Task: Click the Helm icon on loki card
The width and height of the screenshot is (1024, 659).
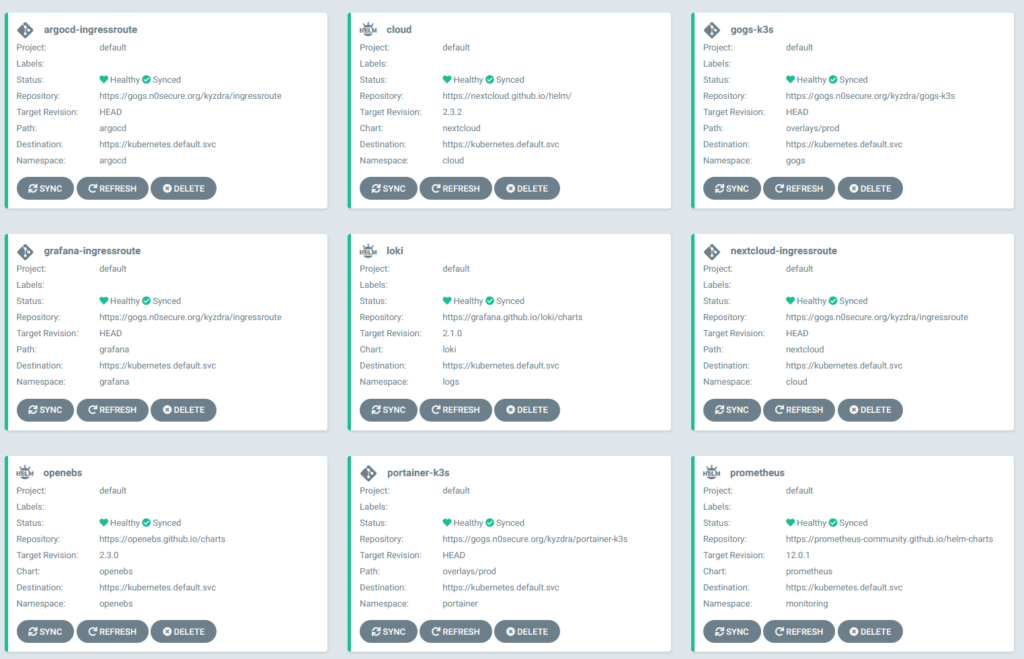Action: pos(368,251)
